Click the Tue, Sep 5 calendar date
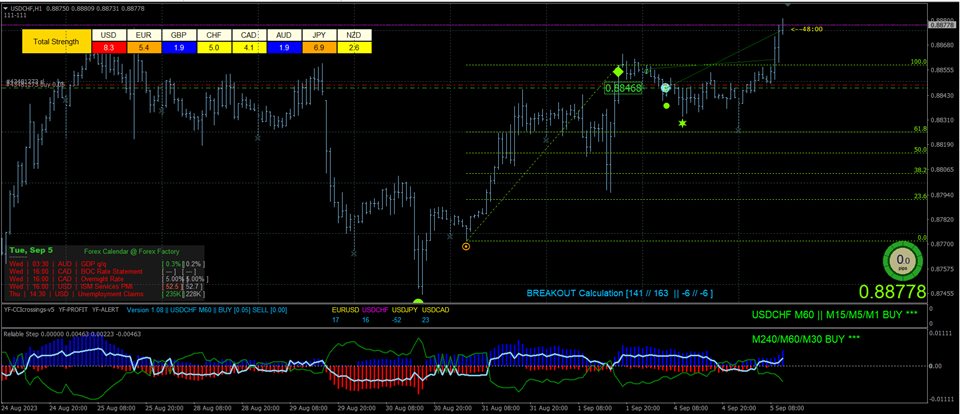The height and width of the screenshot is (414, 960). pos(31,250)
